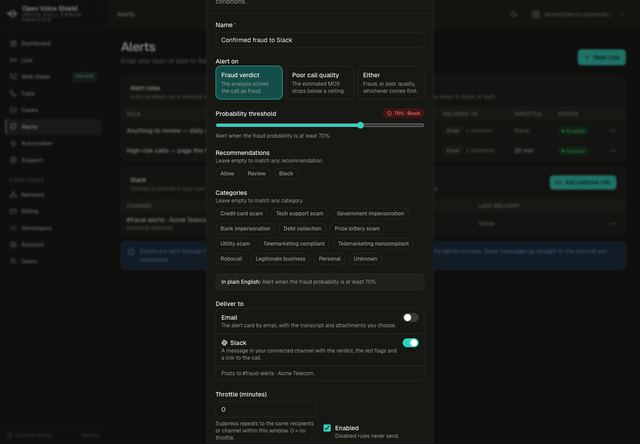Click the 70% Block threshold badge
The width and height of the screenshot is (640, 444).
coord(403,113)
